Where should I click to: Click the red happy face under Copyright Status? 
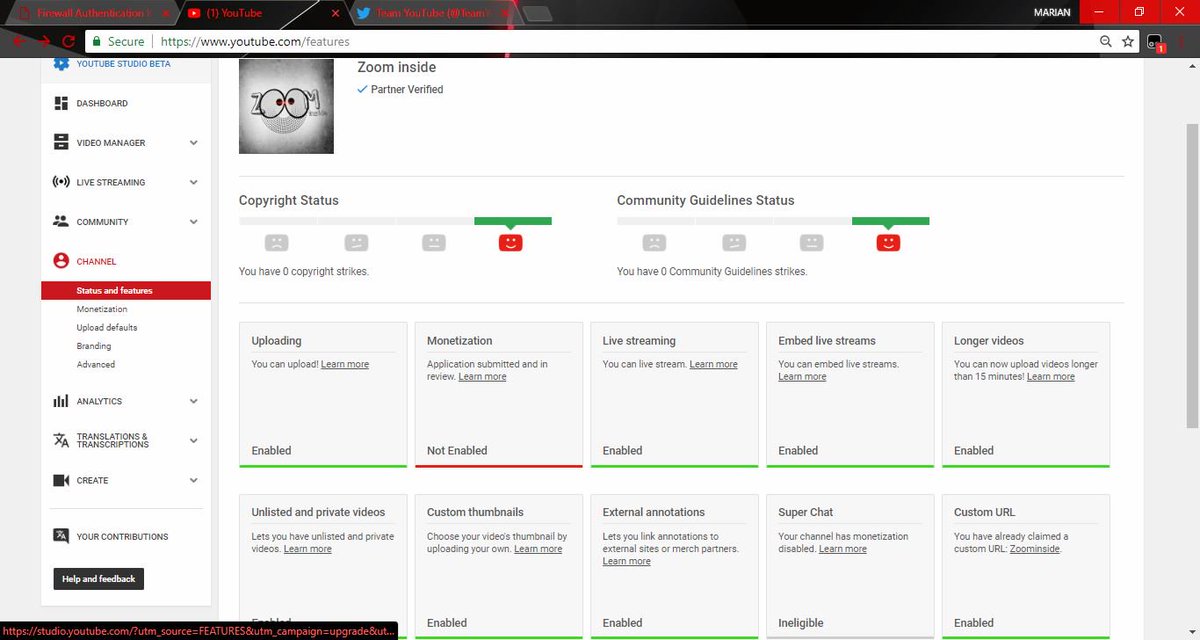511,242
